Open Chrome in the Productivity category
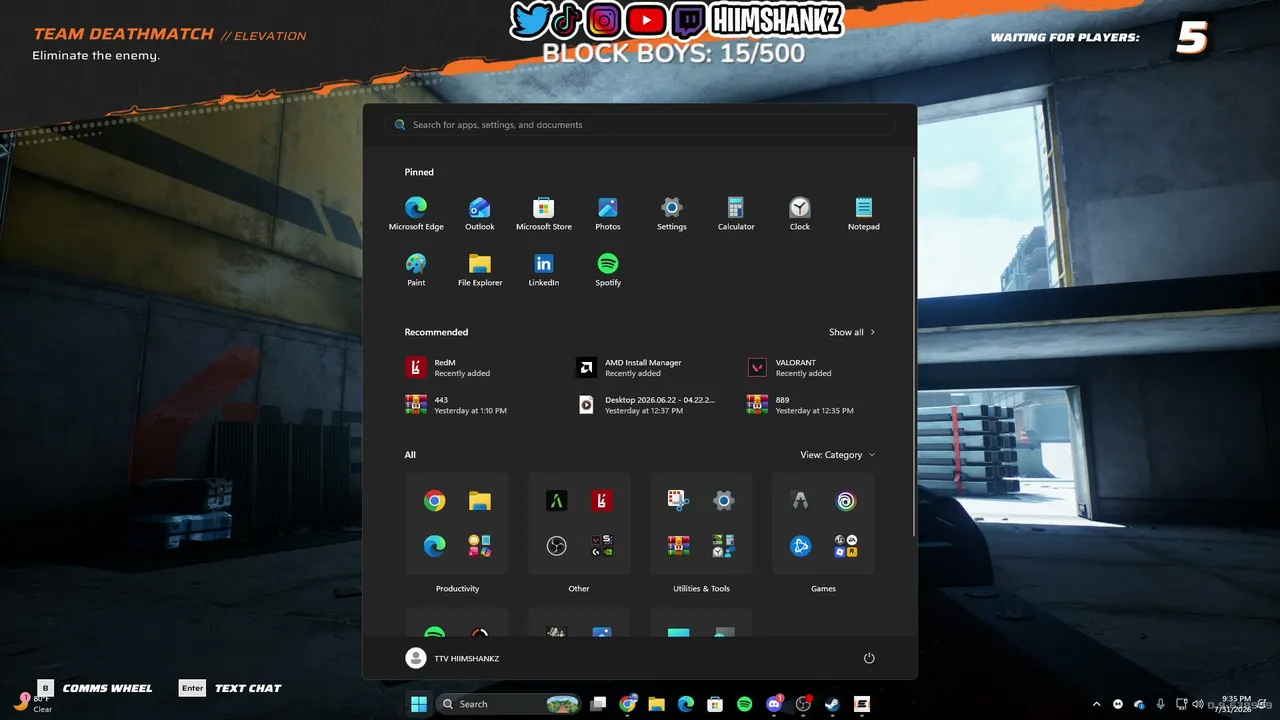This screenshot has height=720, width=1280. point(434,501)
